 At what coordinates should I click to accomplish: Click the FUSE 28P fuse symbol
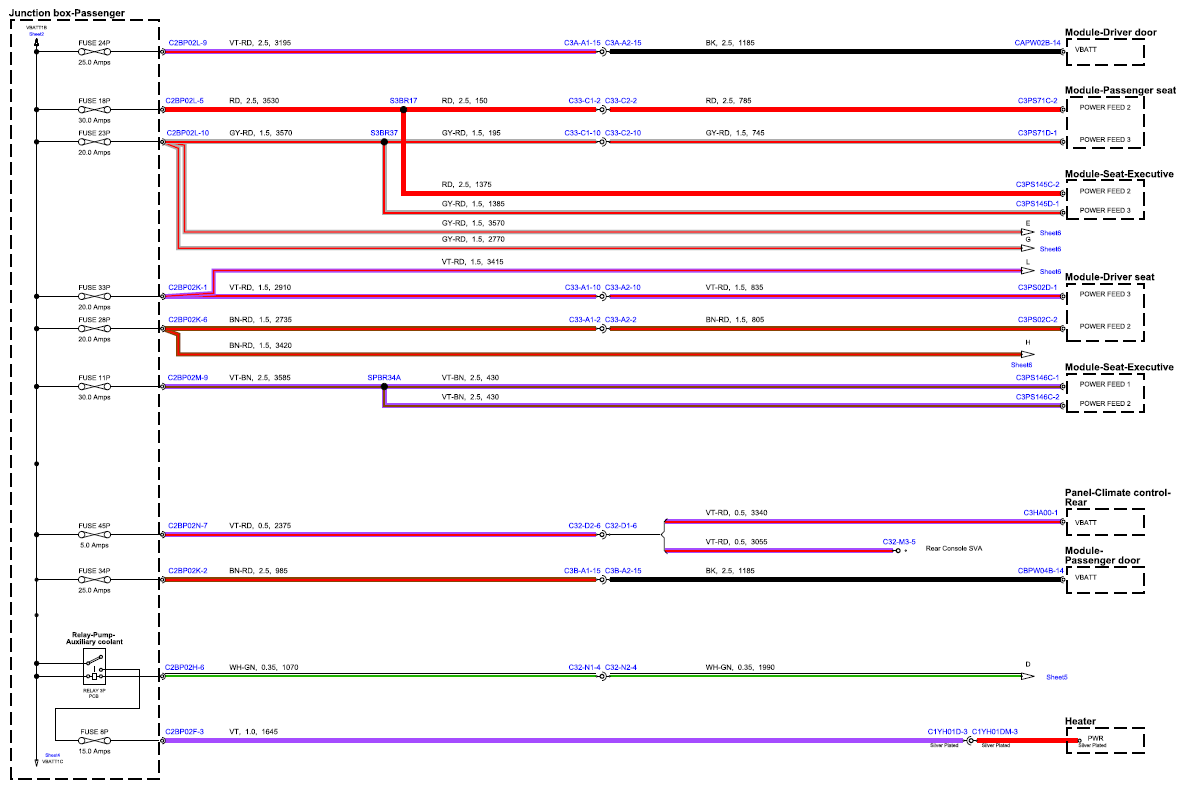tap(94, 329)
